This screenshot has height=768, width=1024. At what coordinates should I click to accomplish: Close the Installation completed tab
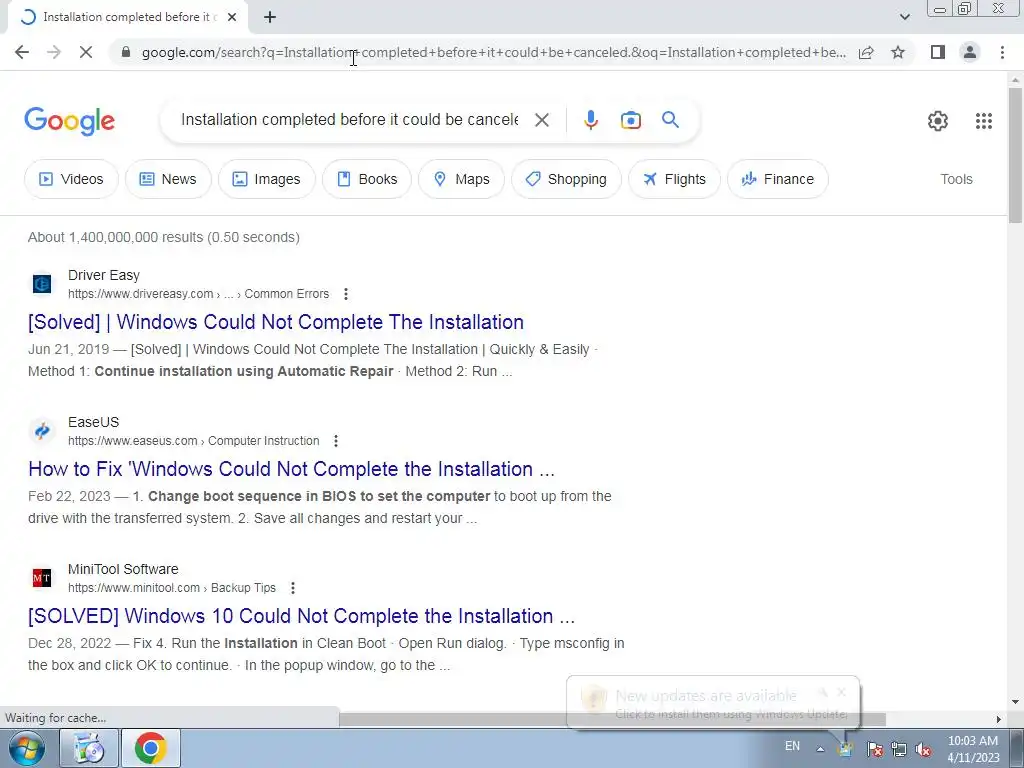tap(232, 17)
